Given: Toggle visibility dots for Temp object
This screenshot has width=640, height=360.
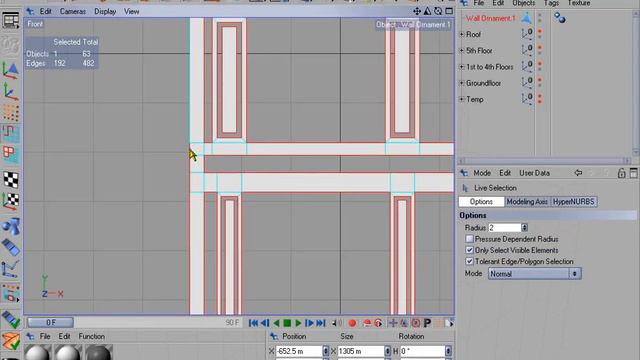Looking at the screenshot, I should coord(540,99).
